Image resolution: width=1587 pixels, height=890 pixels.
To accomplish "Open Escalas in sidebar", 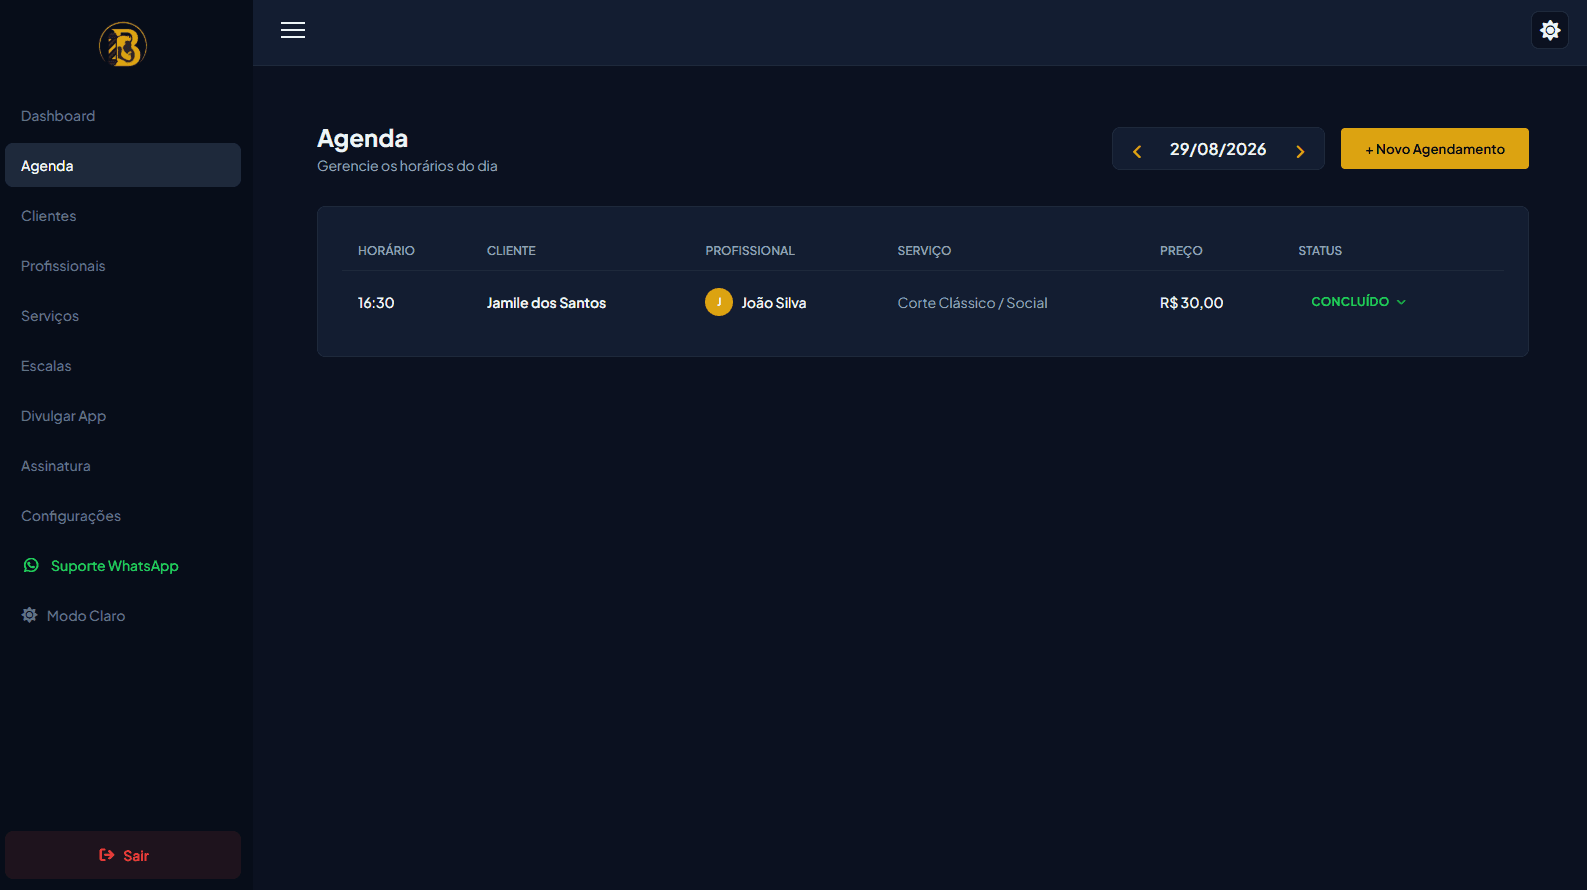I will (46, 366).
